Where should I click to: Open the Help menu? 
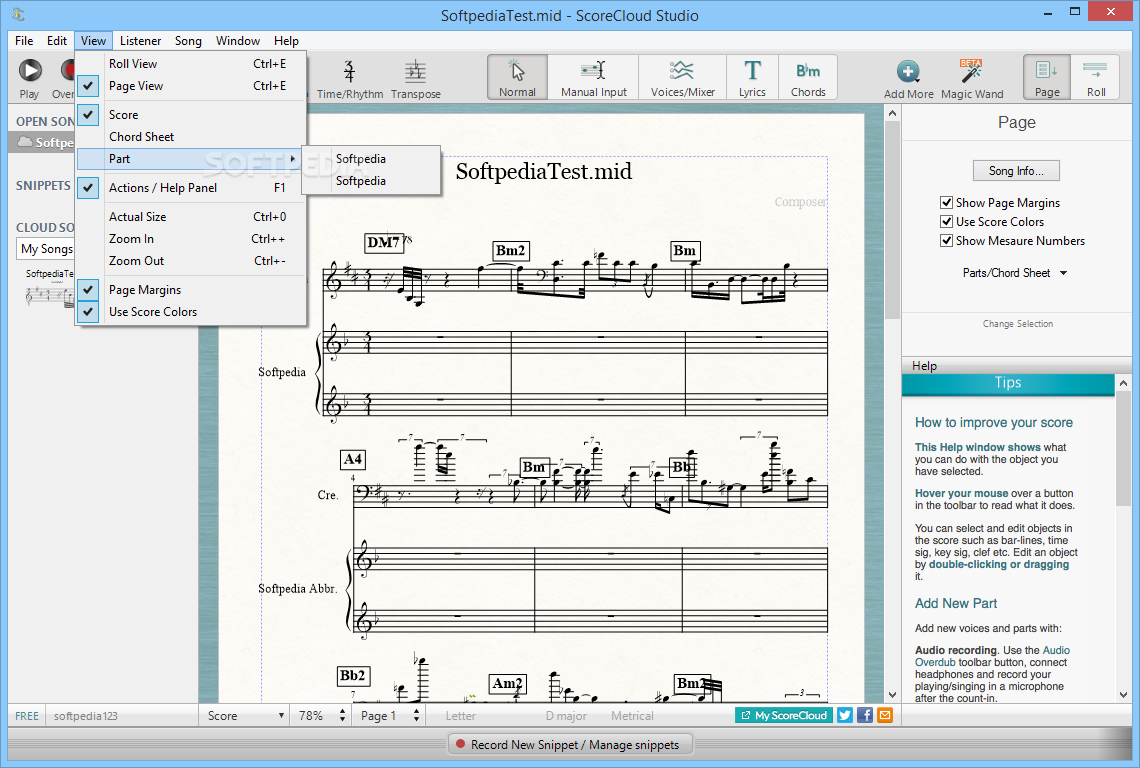pos(286,41)
